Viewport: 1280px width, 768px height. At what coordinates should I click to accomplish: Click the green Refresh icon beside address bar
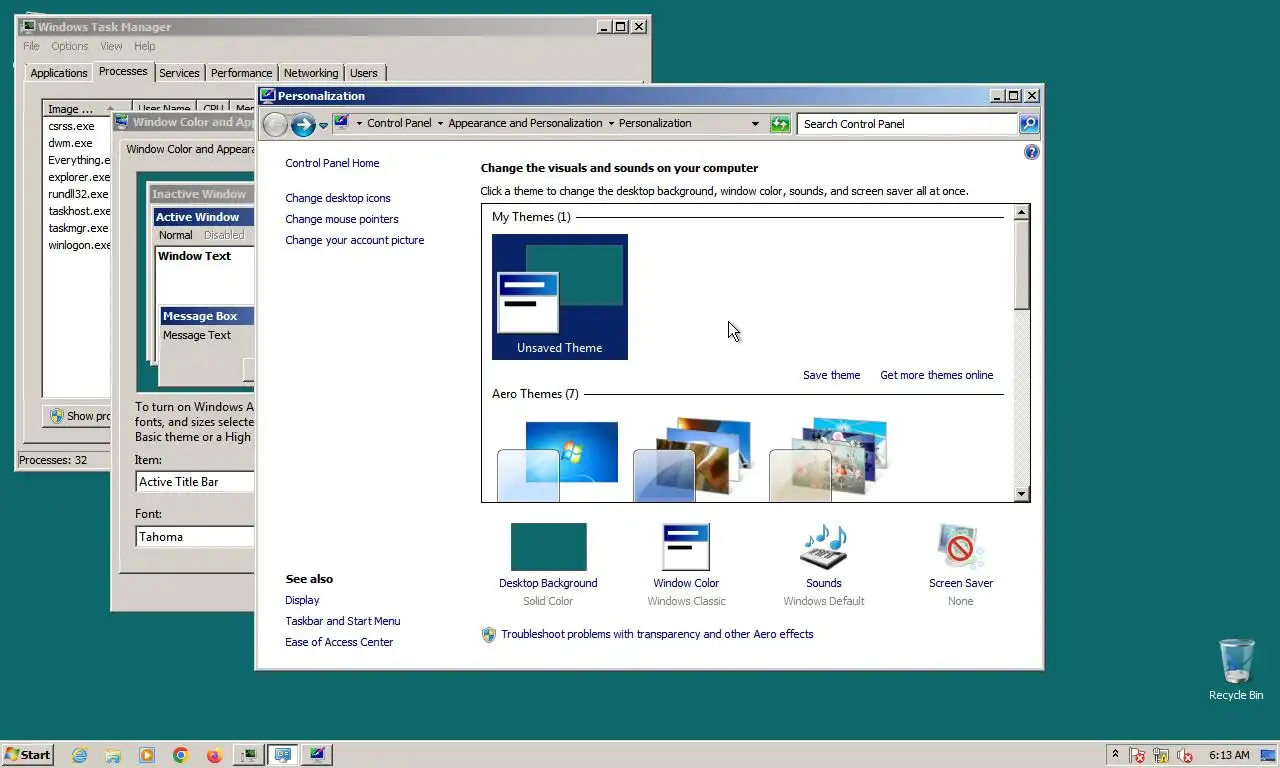[780, 124]
